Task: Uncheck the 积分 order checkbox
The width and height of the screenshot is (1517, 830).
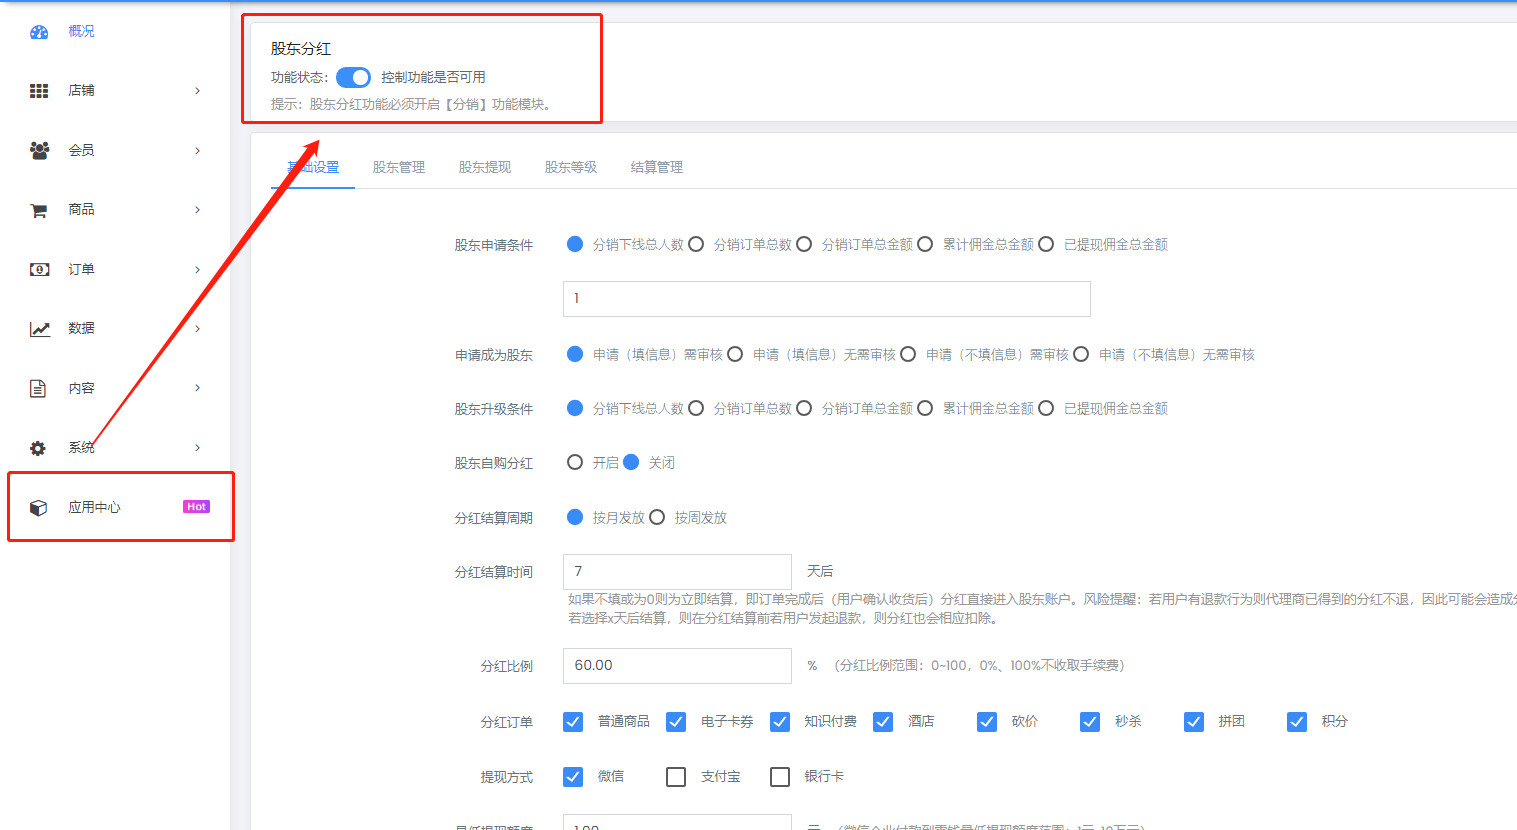Action: click(1297, 722)
